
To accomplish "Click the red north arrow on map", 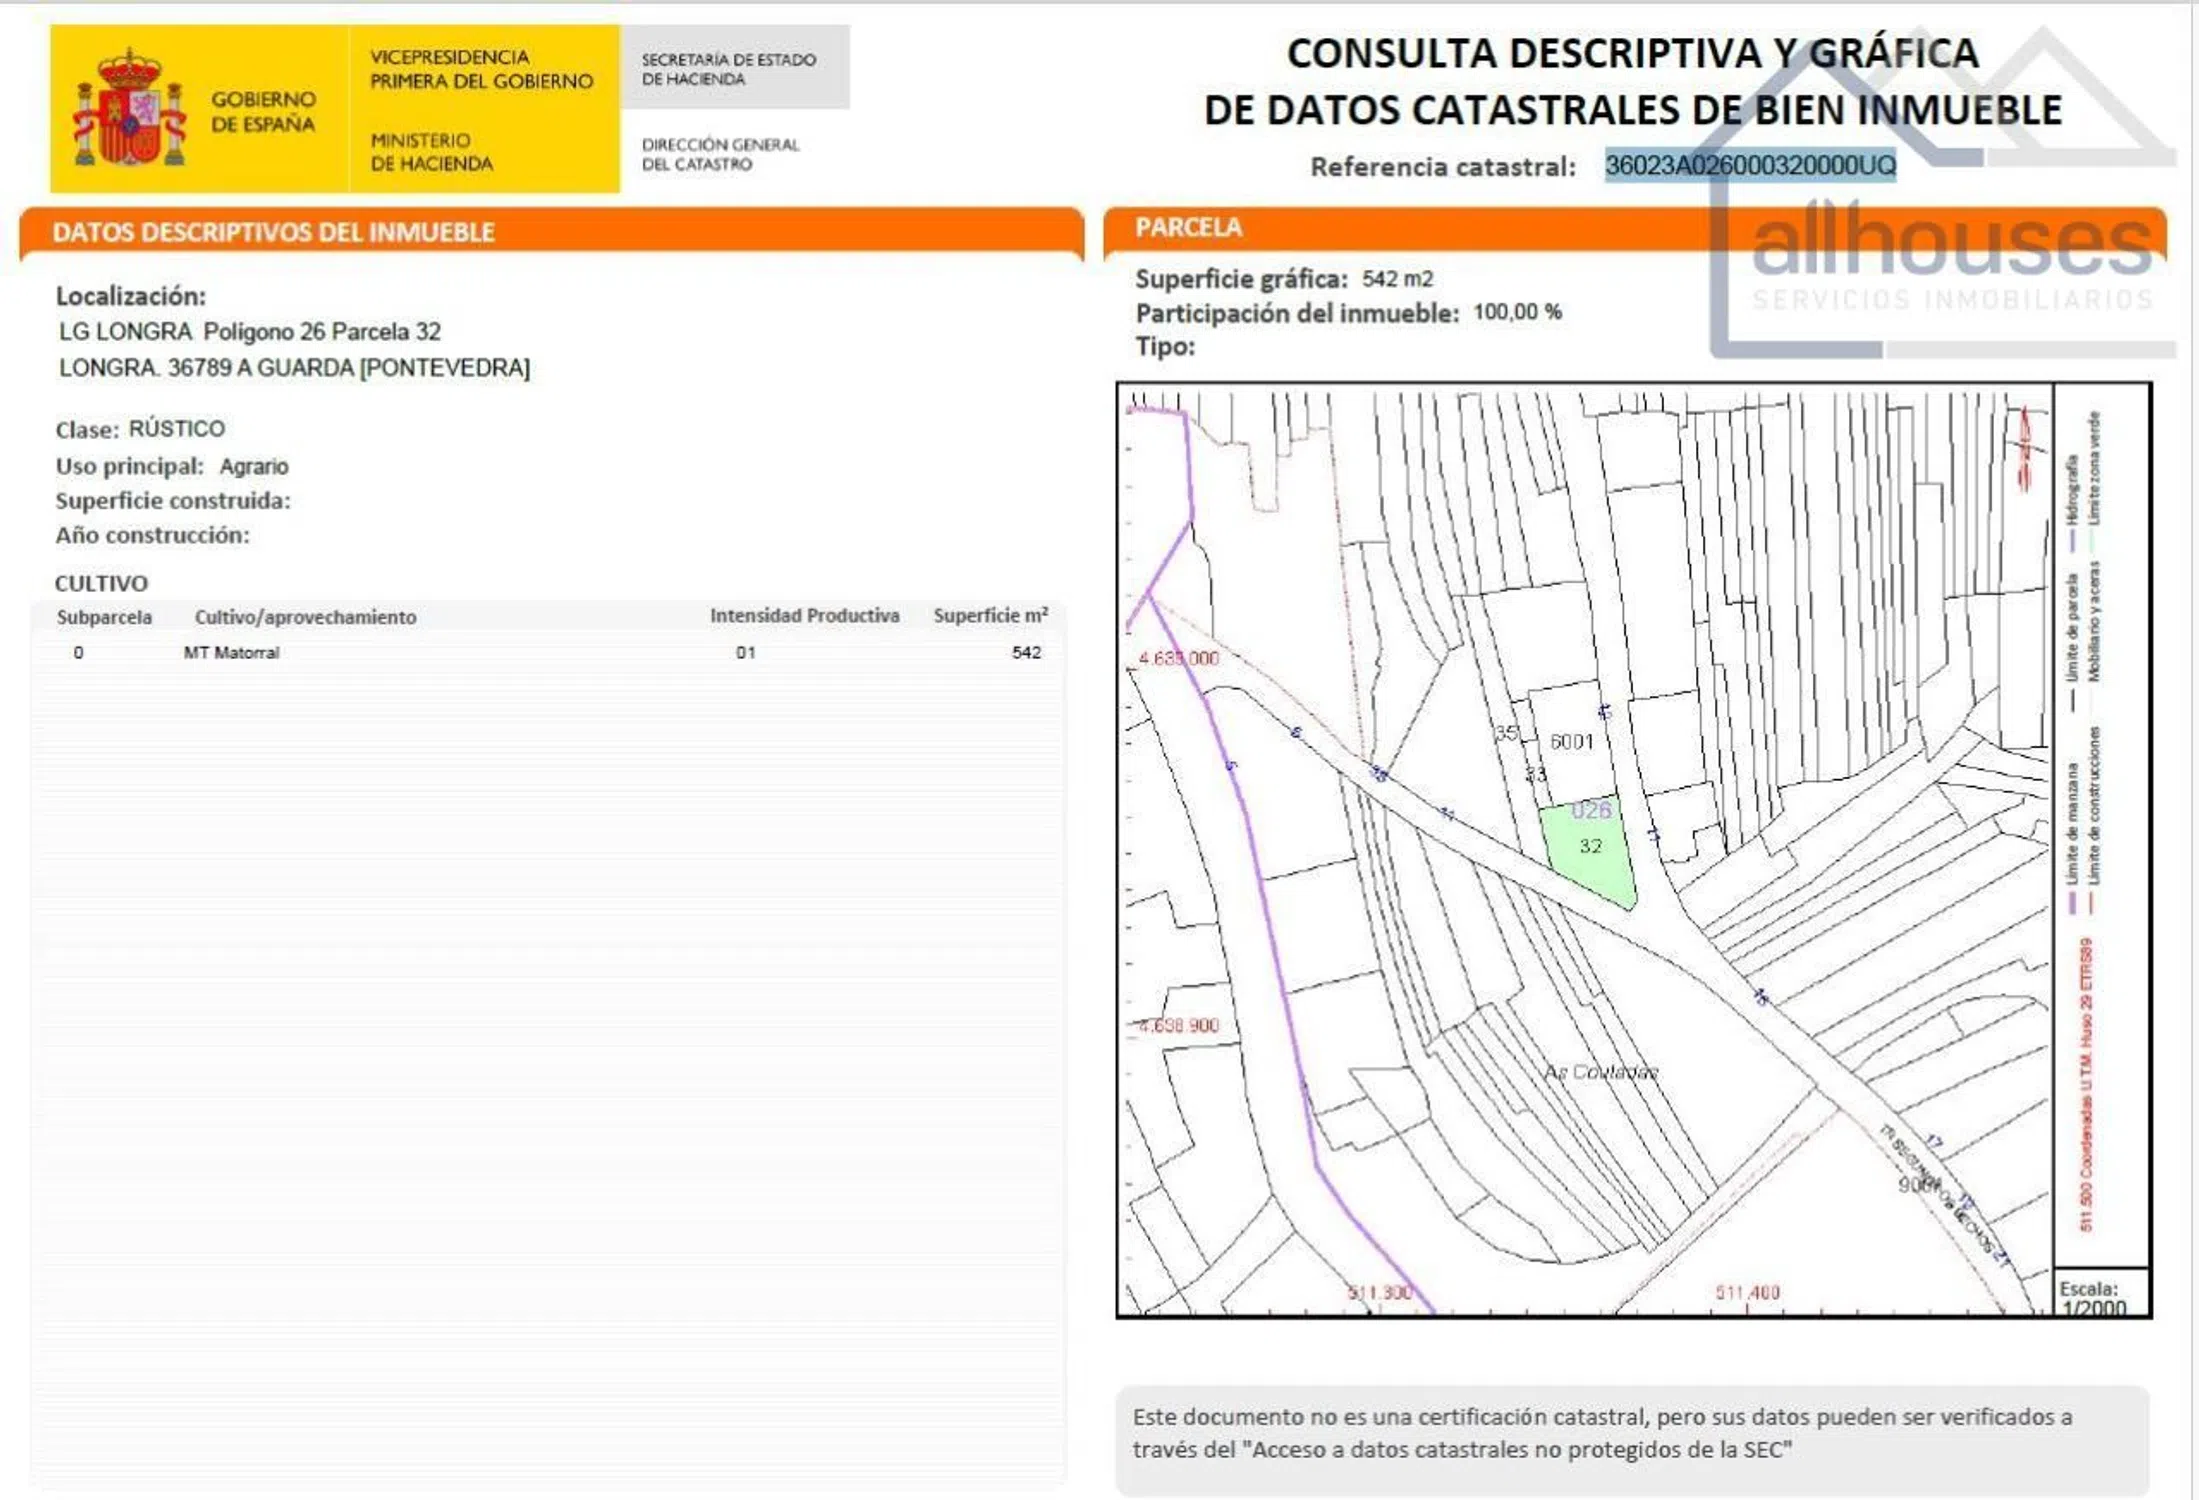I will pyautogui.click(x=2026, y=449).
